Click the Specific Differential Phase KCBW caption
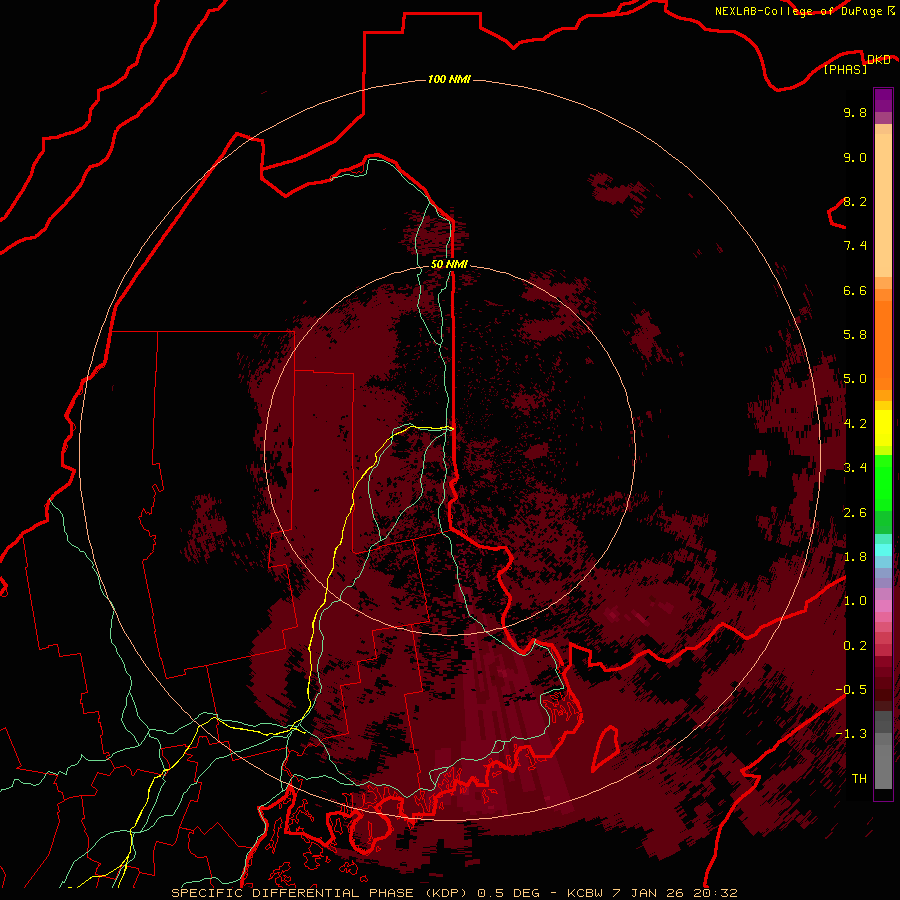Screen dimensions: 900x900 point(454,893)
